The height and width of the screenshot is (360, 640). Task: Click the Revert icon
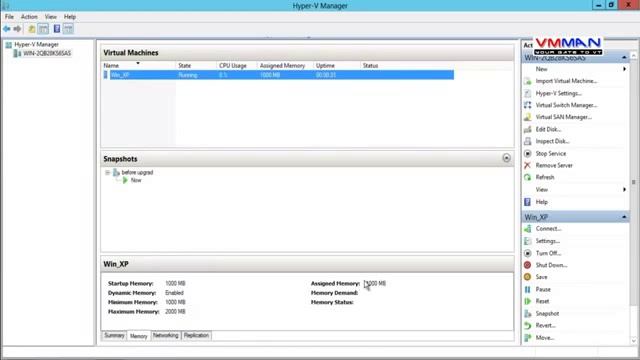point(527,326)
